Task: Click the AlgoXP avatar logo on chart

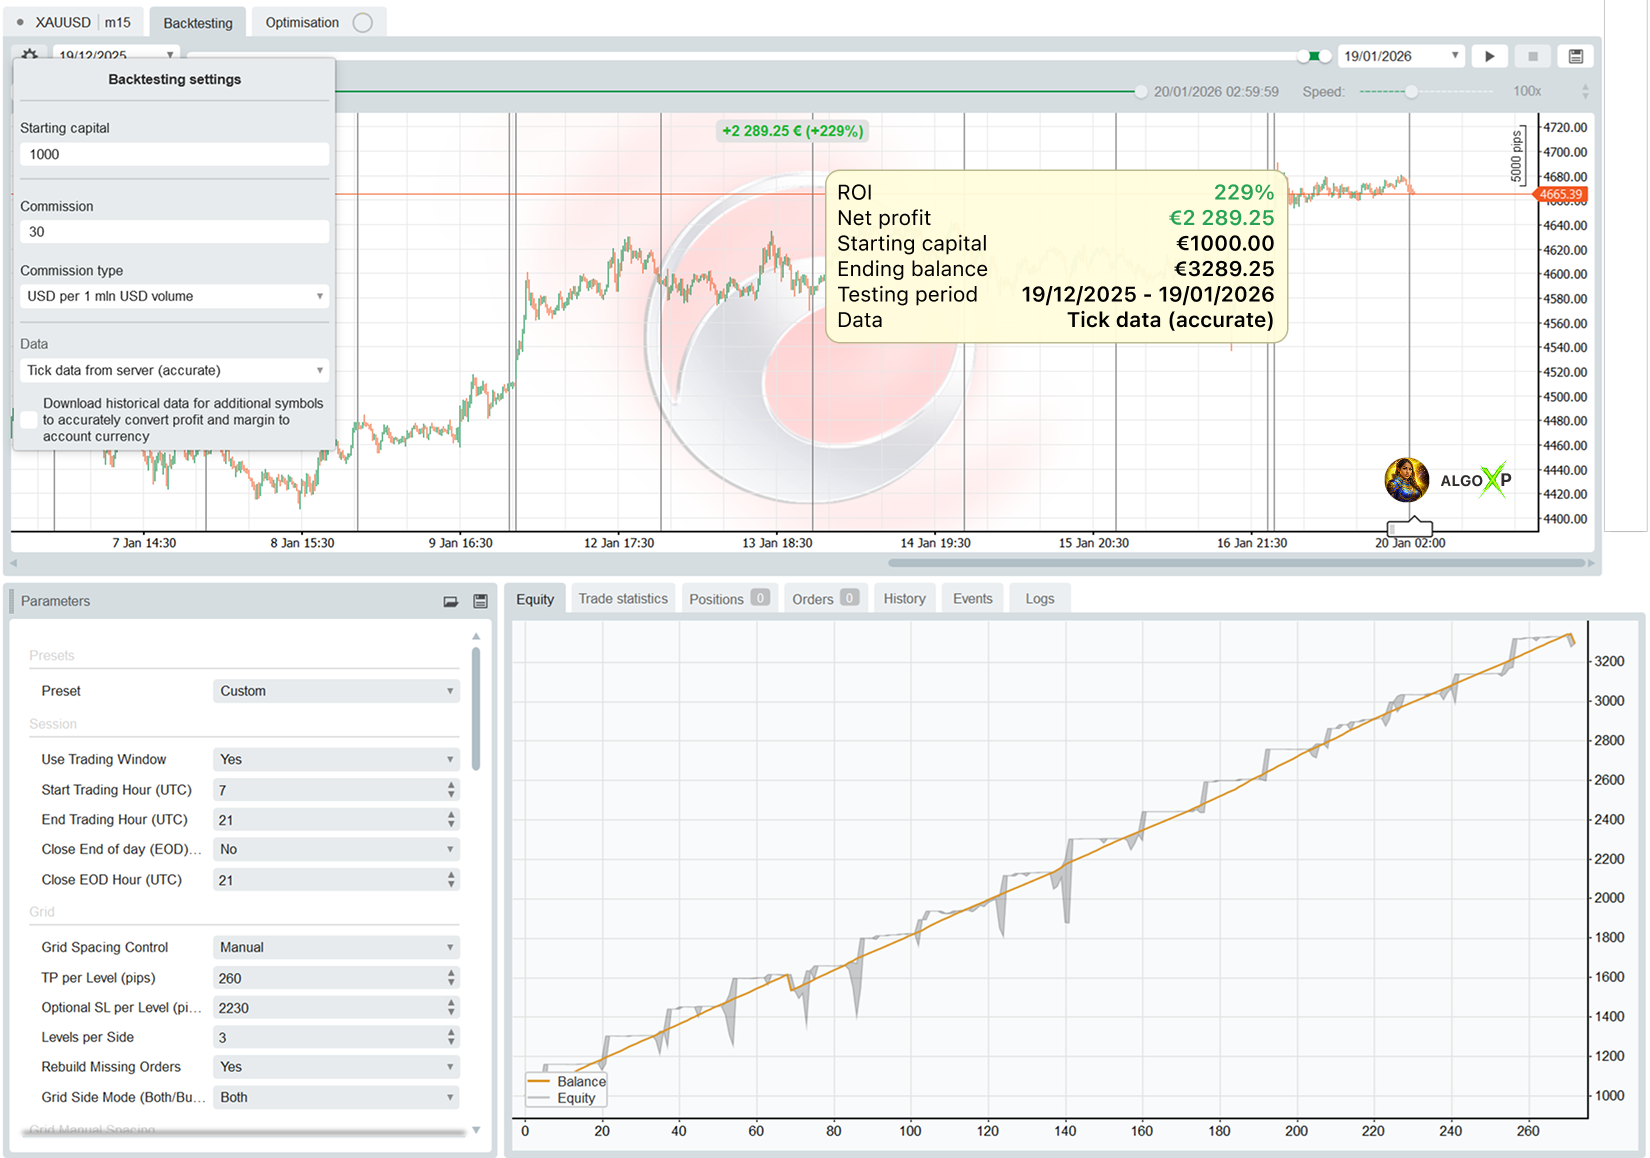Action: 1406,480
